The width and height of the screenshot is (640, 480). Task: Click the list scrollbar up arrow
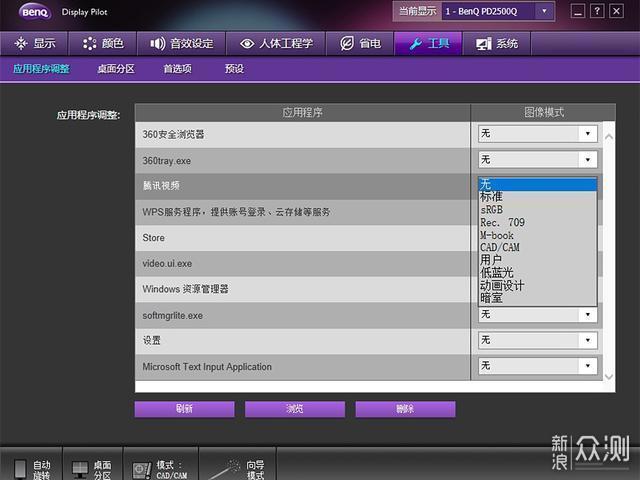609,137
